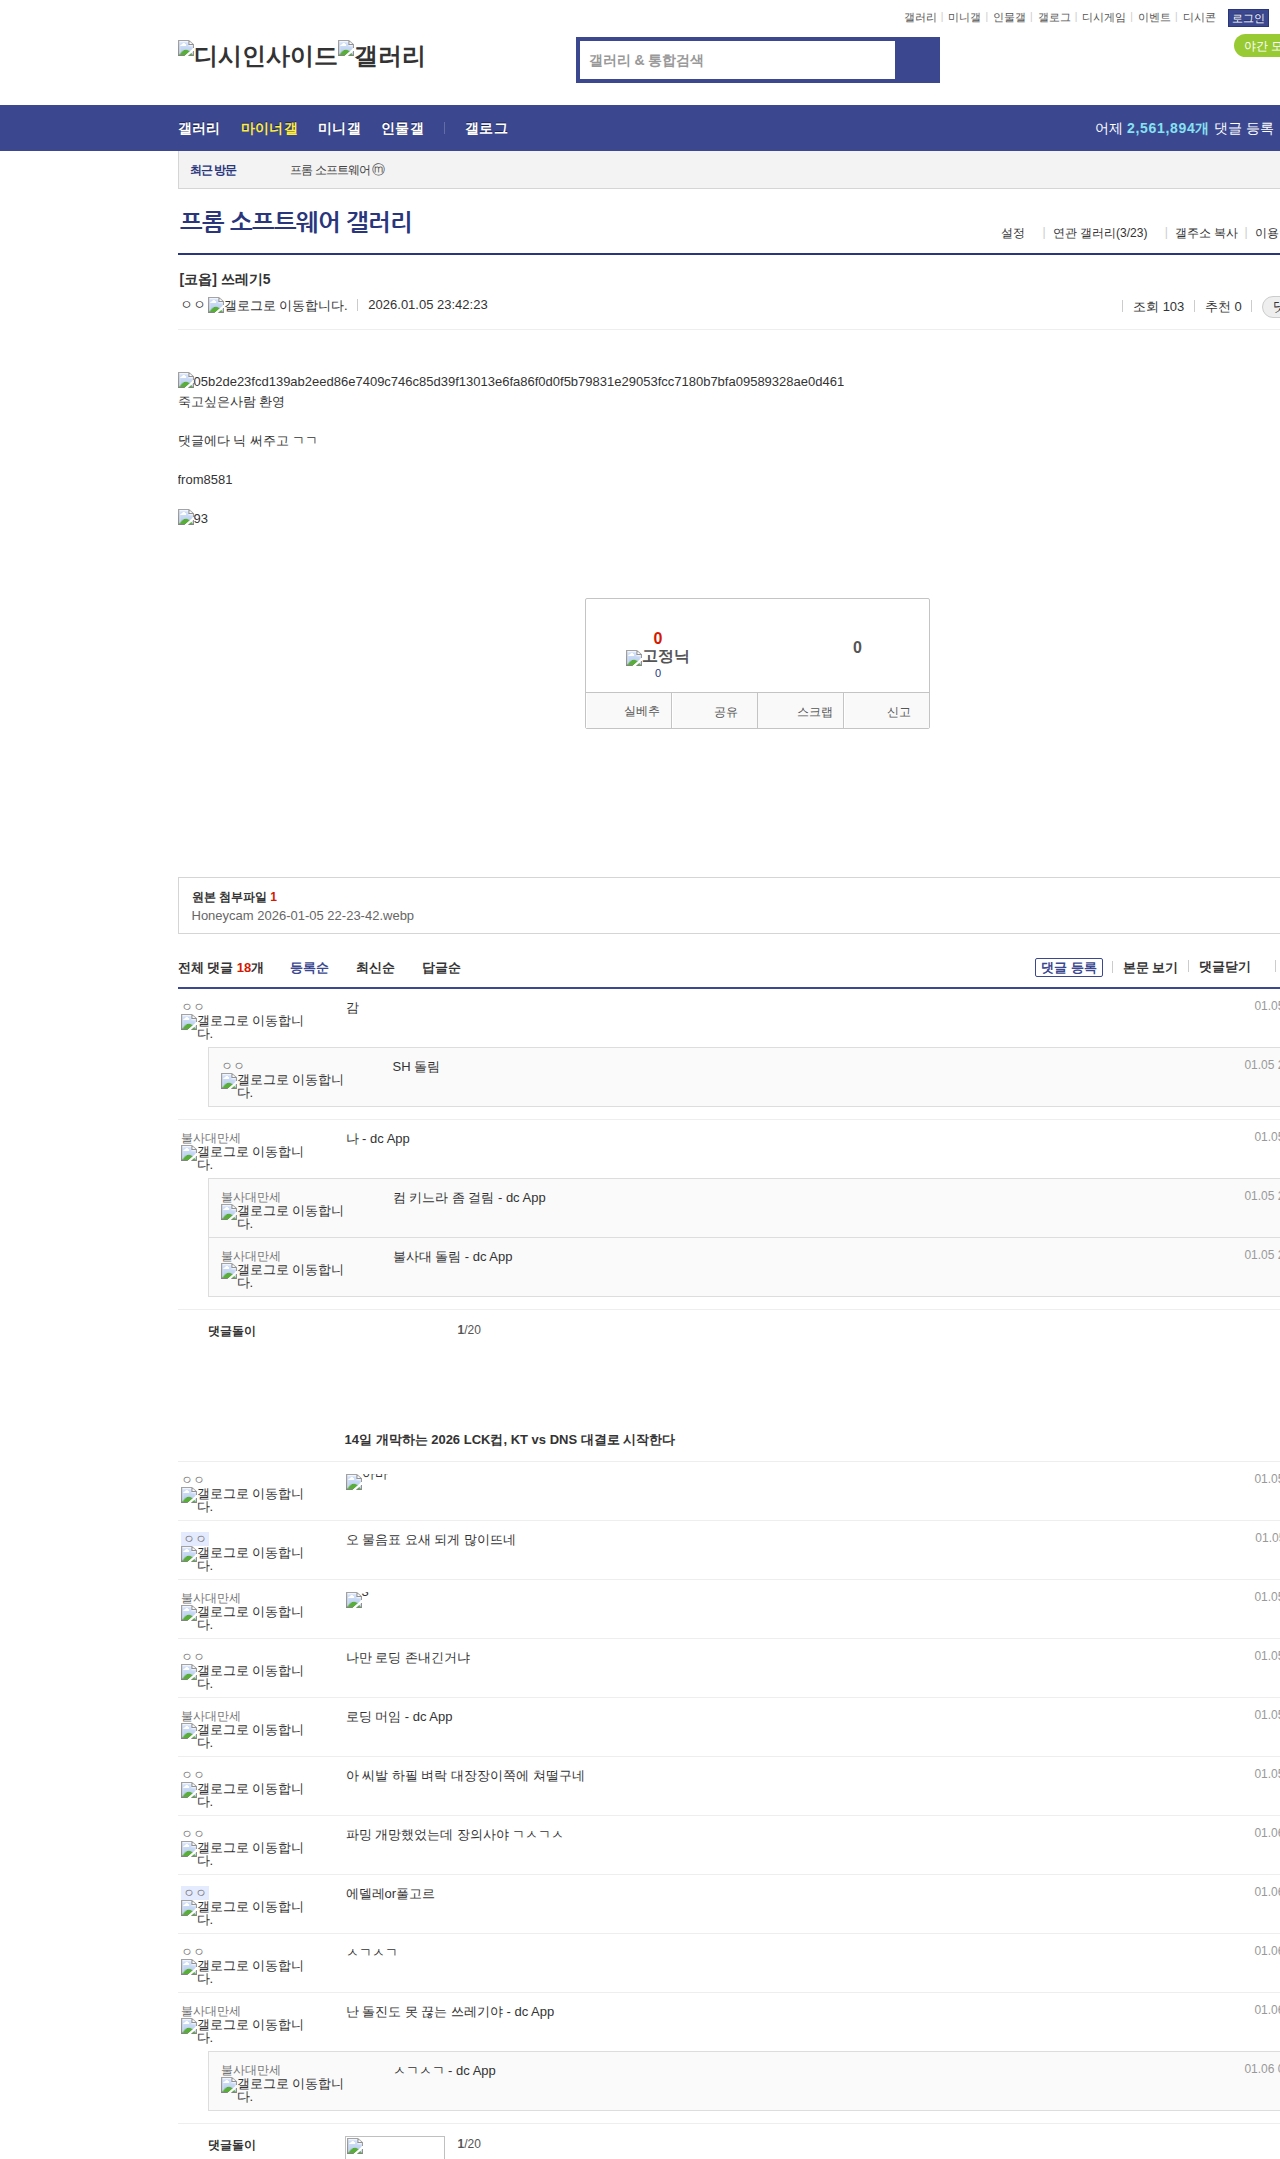The width and height of the screenshot is (1280, 2159).
Task: Download the Honeycam webp attachment
Action: [x=302, y=916]
